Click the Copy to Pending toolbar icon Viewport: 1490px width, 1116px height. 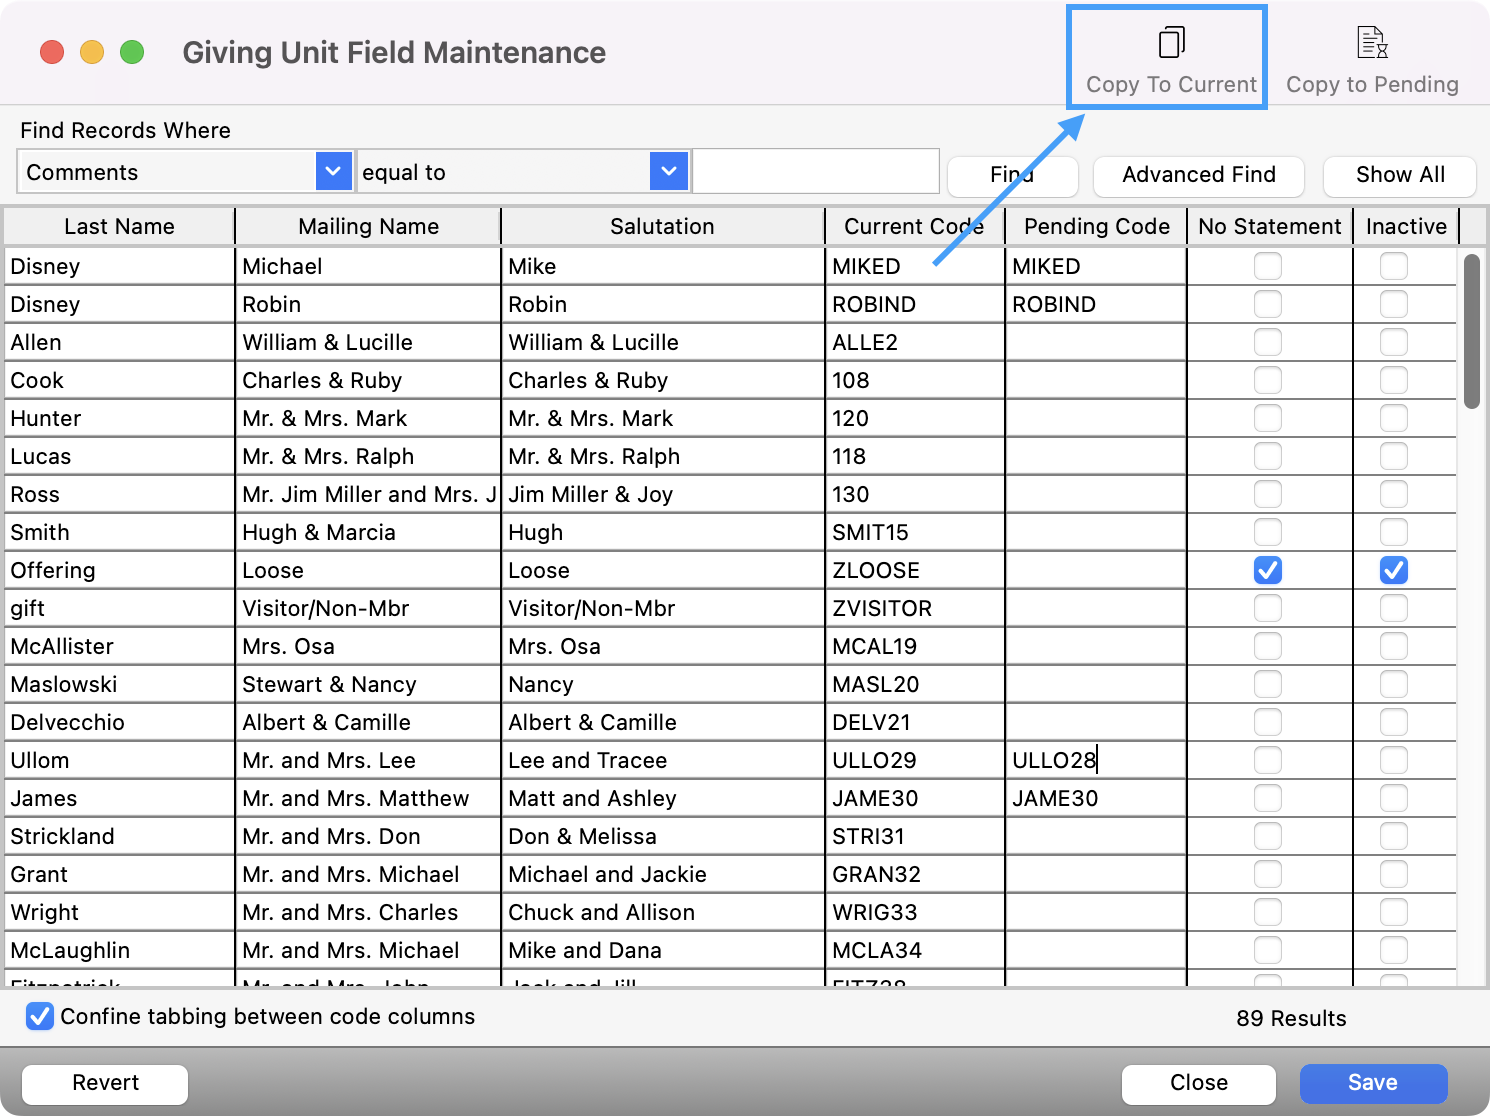pos(1371,44)
